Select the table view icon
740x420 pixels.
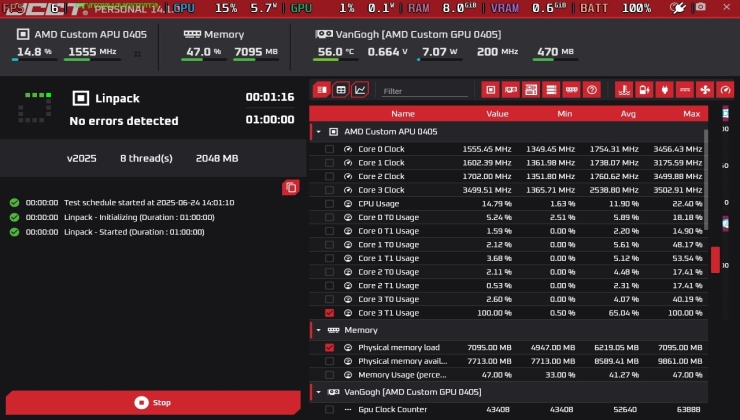(x=341, y=90)
